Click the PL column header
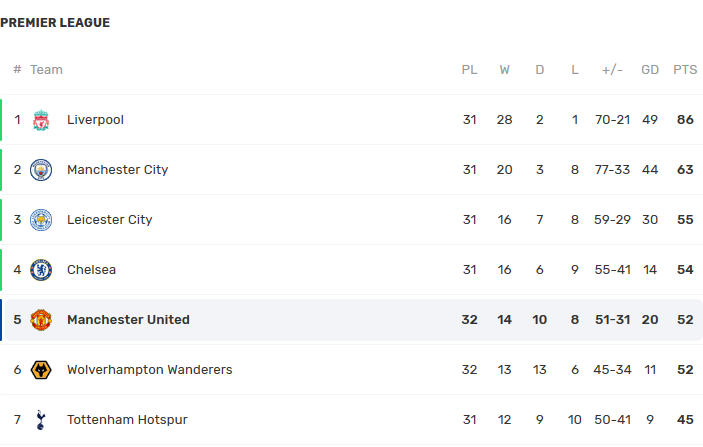The width and height of the screenshot is (703, 447). (469, 70)
